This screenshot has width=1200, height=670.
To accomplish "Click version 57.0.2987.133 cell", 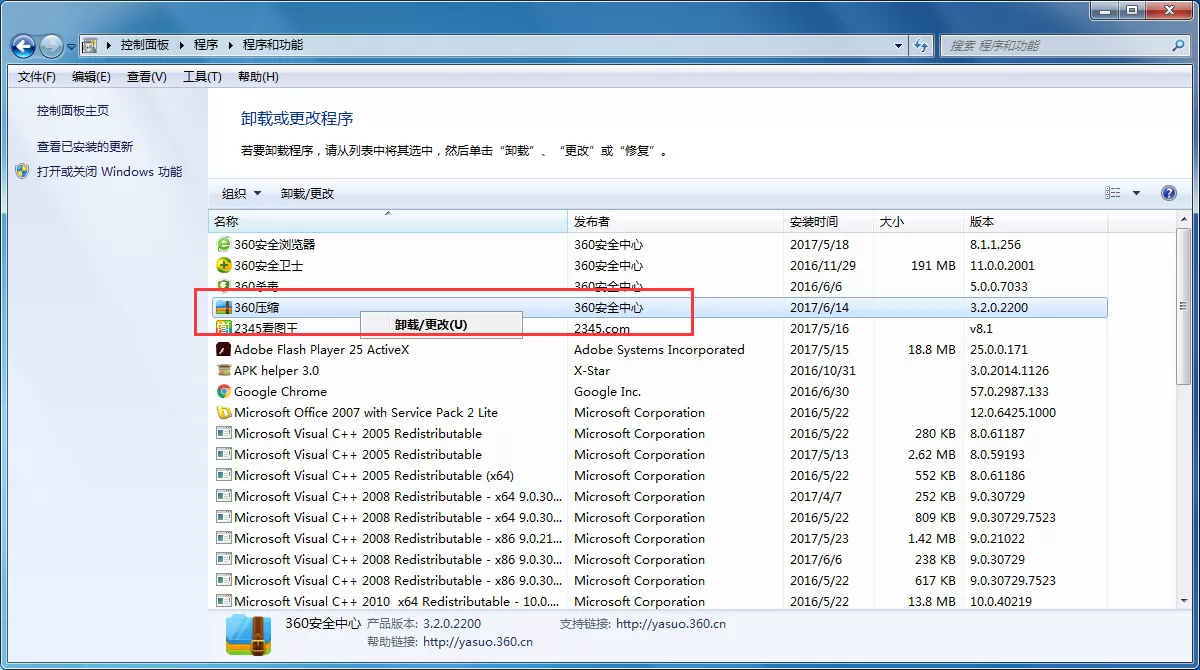I will click(1009, 392).
